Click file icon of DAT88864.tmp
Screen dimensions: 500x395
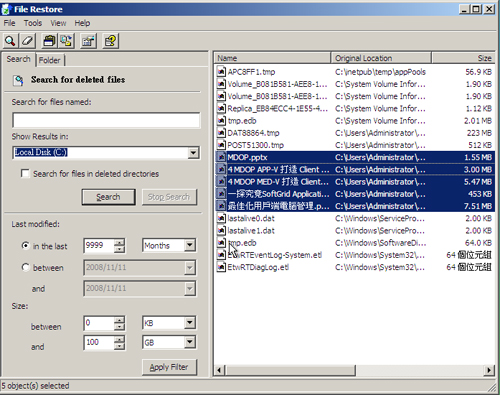tap(221, 133)
